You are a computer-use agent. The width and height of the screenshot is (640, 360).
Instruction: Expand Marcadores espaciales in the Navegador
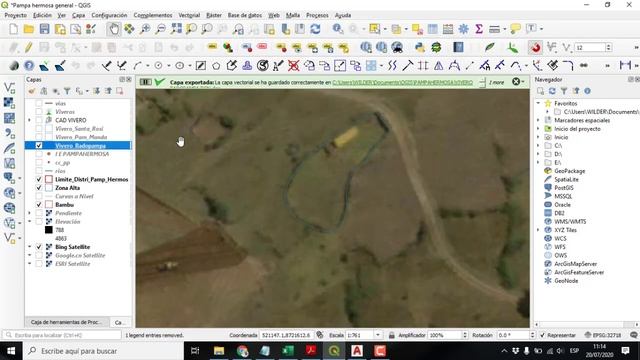(x=538, y=120)
